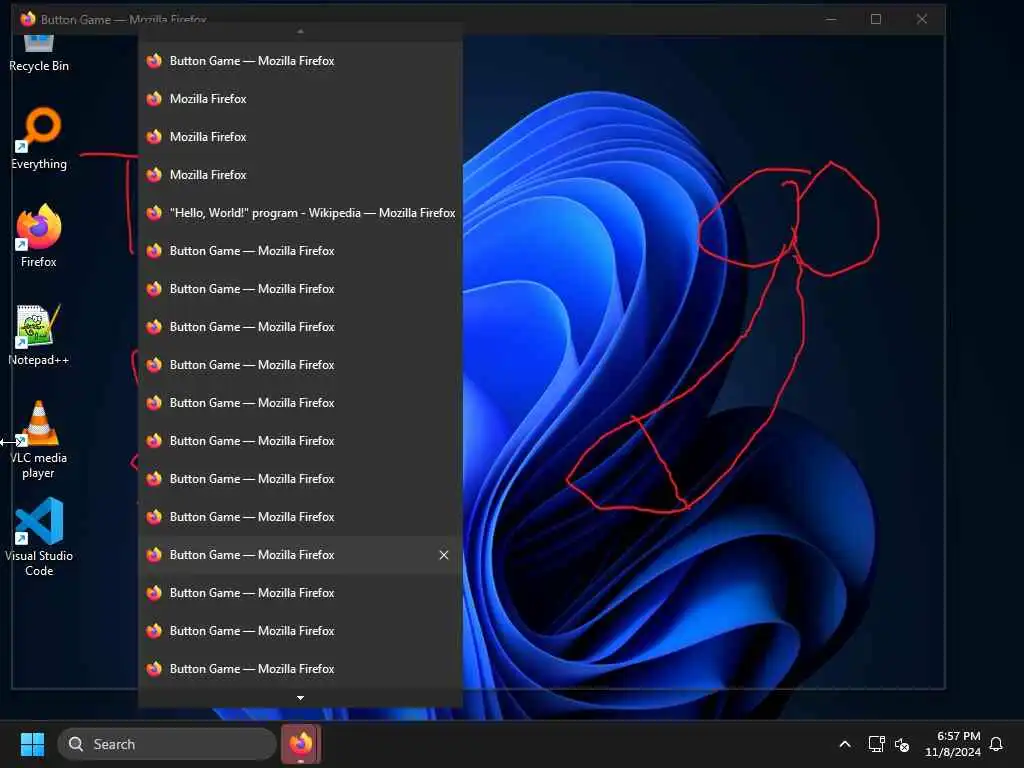Open the Firefox desktop shortcut
The image size is (1024, 768).
[39, 236]
